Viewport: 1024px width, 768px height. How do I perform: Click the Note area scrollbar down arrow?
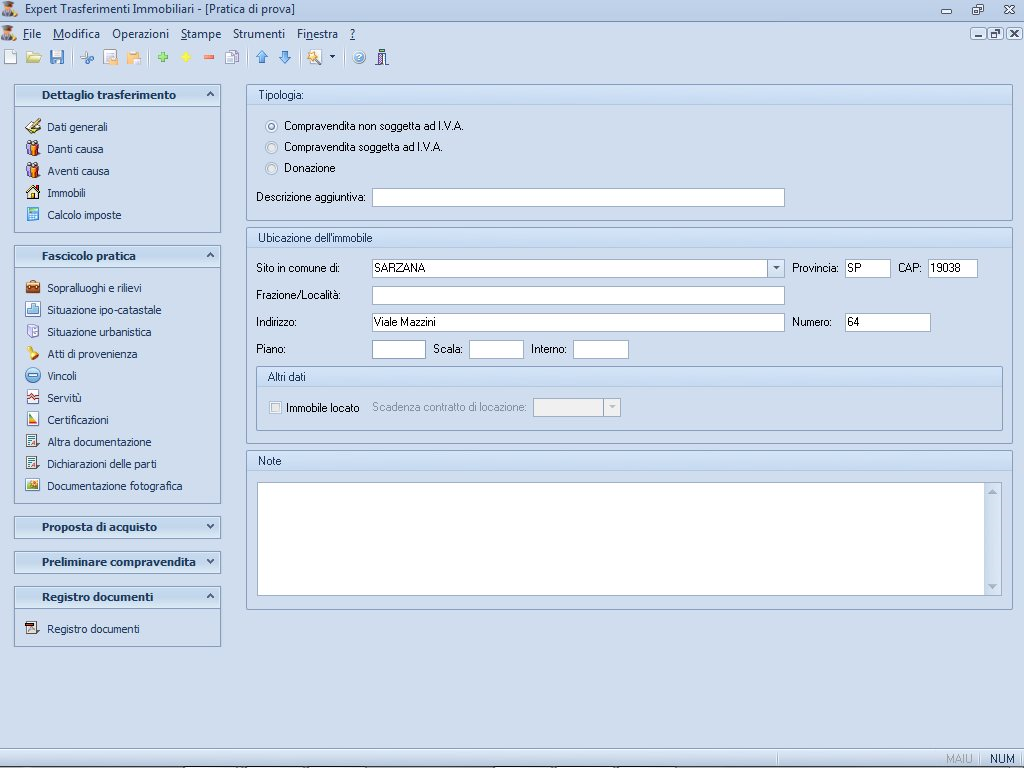(992, 587)
